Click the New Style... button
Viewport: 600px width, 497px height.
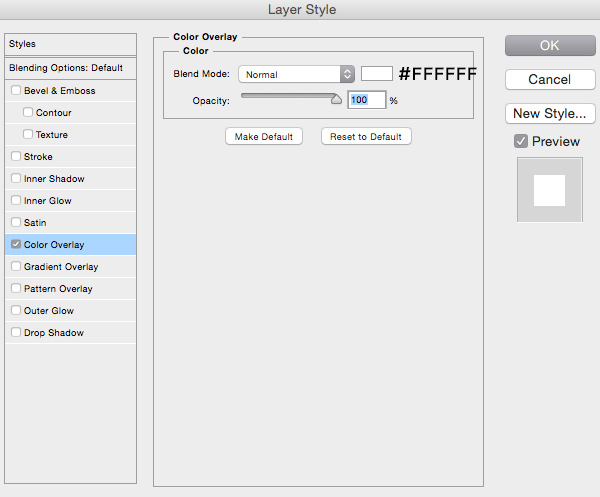point(550,114)
